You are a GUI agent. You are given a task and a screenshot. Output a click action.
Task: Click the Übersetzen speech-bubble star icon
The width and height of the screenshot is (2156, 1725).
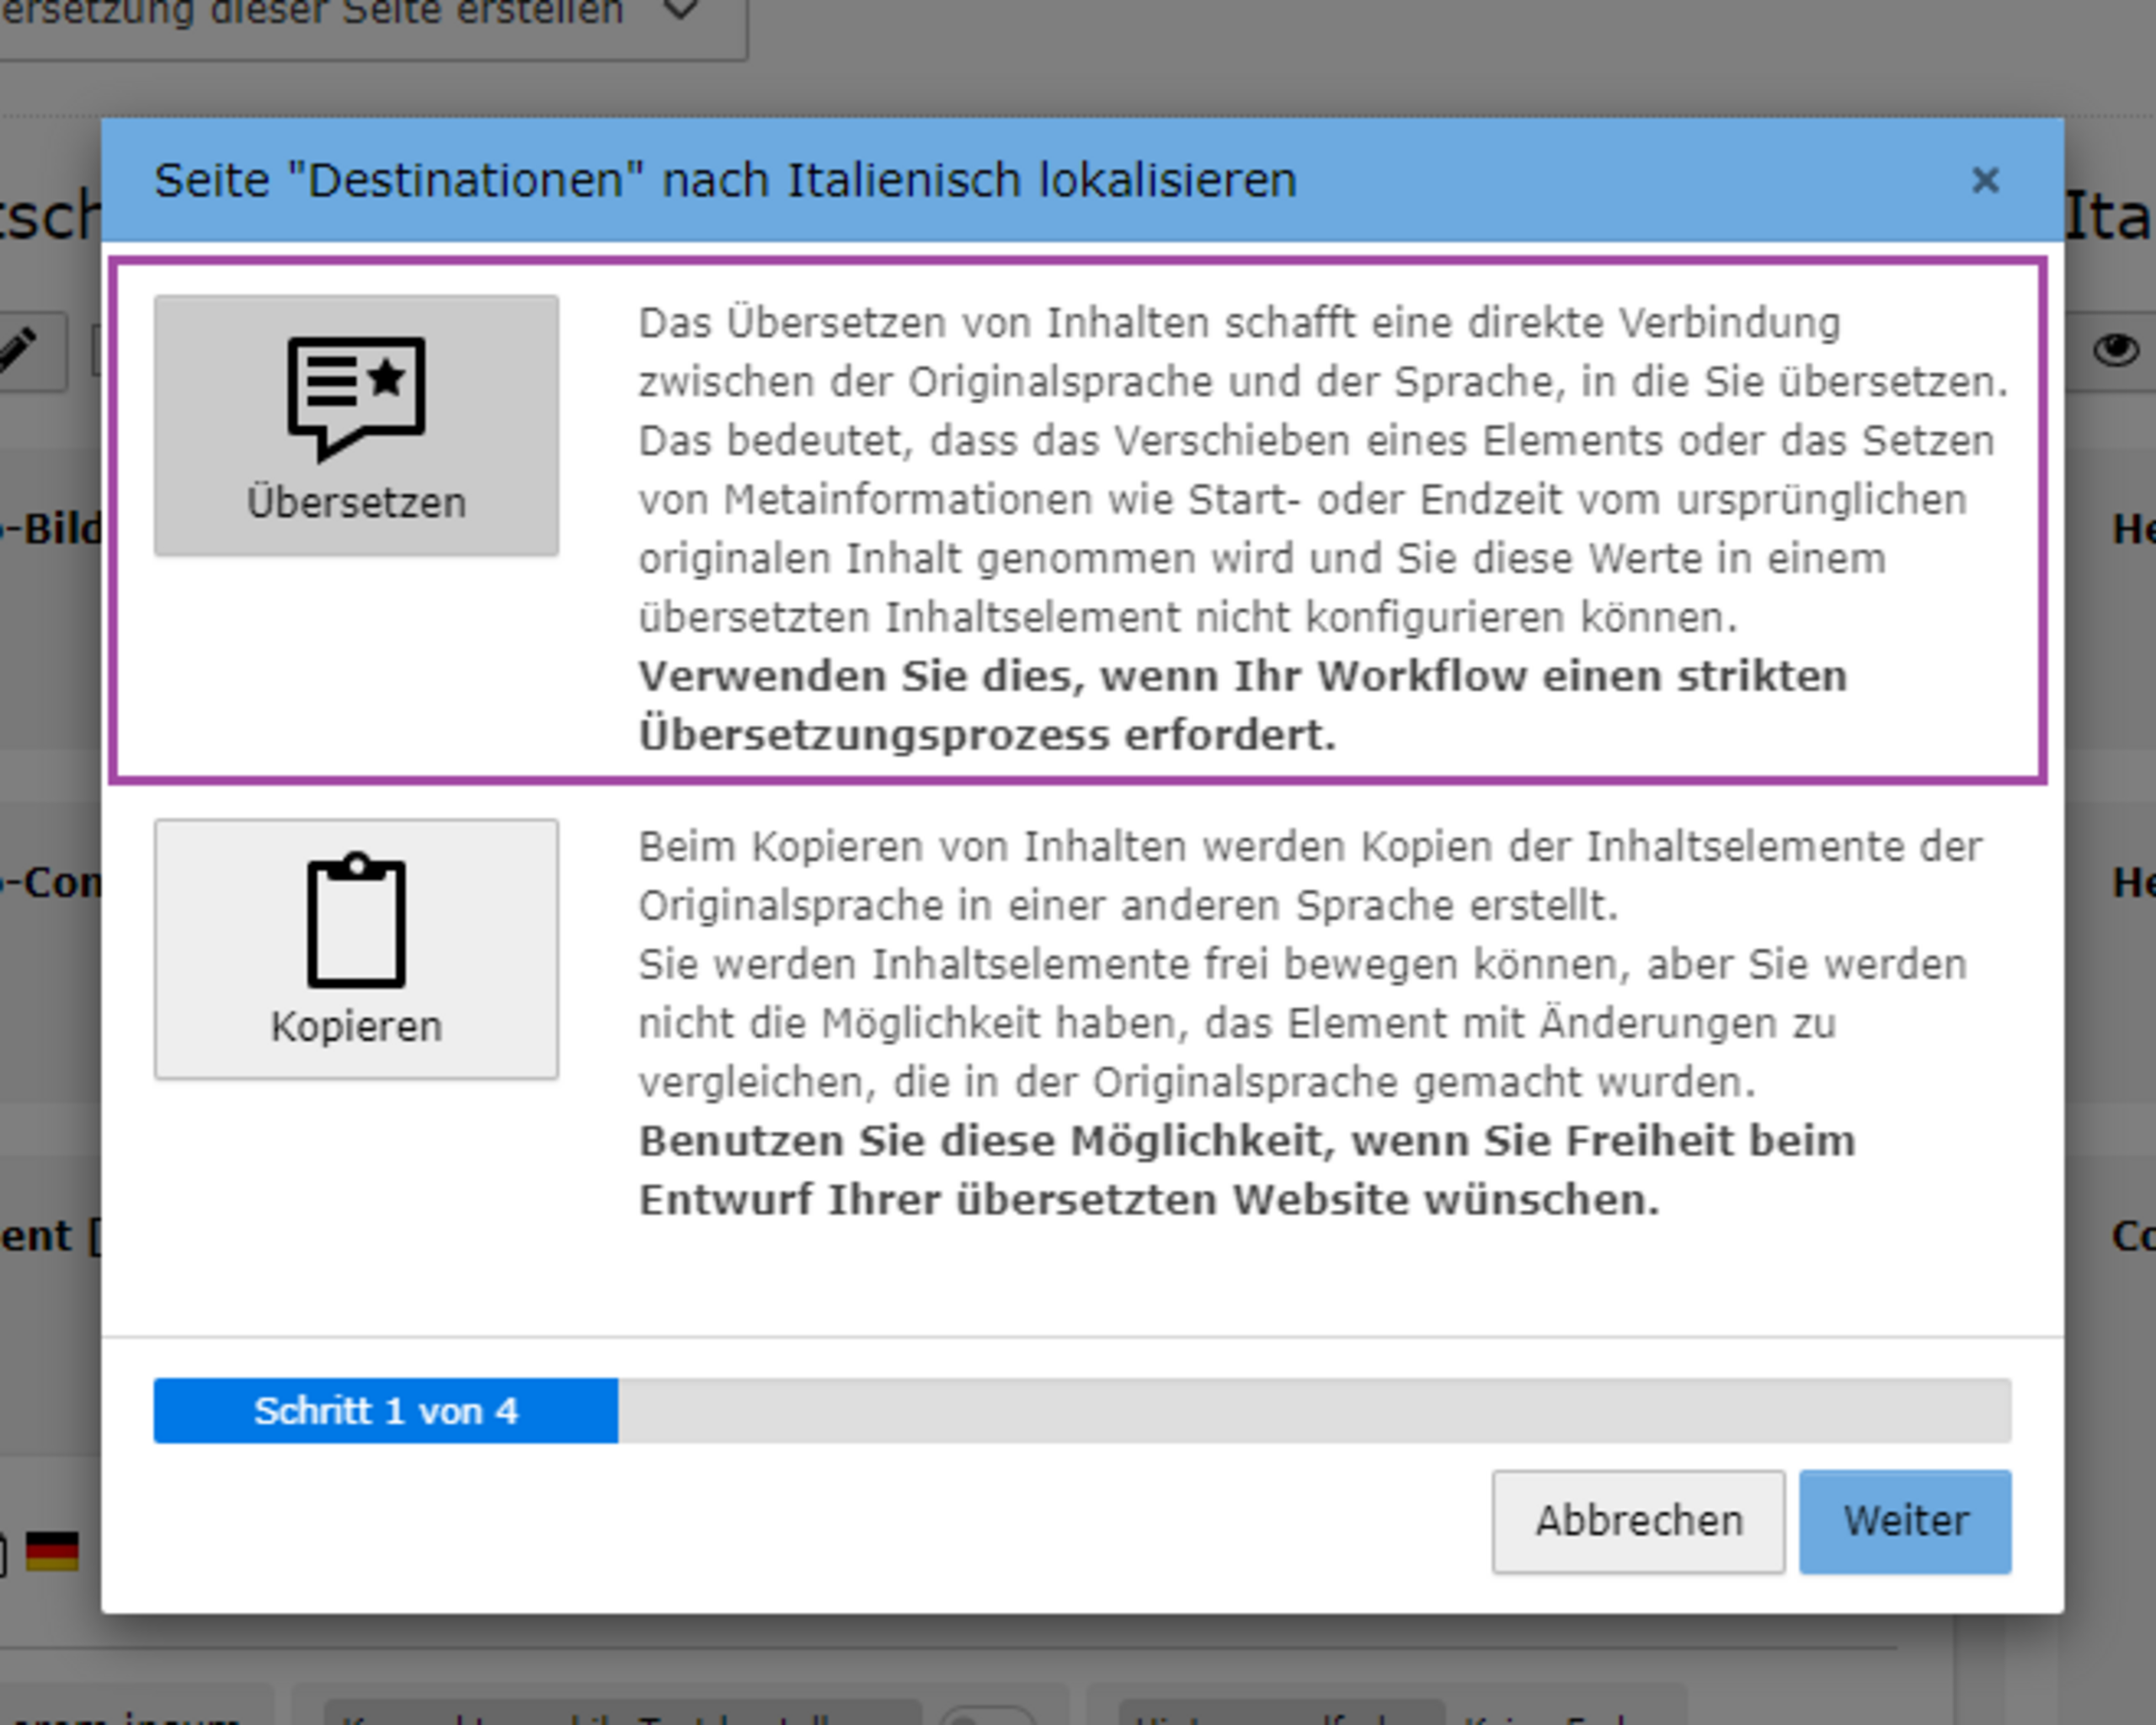356,397
